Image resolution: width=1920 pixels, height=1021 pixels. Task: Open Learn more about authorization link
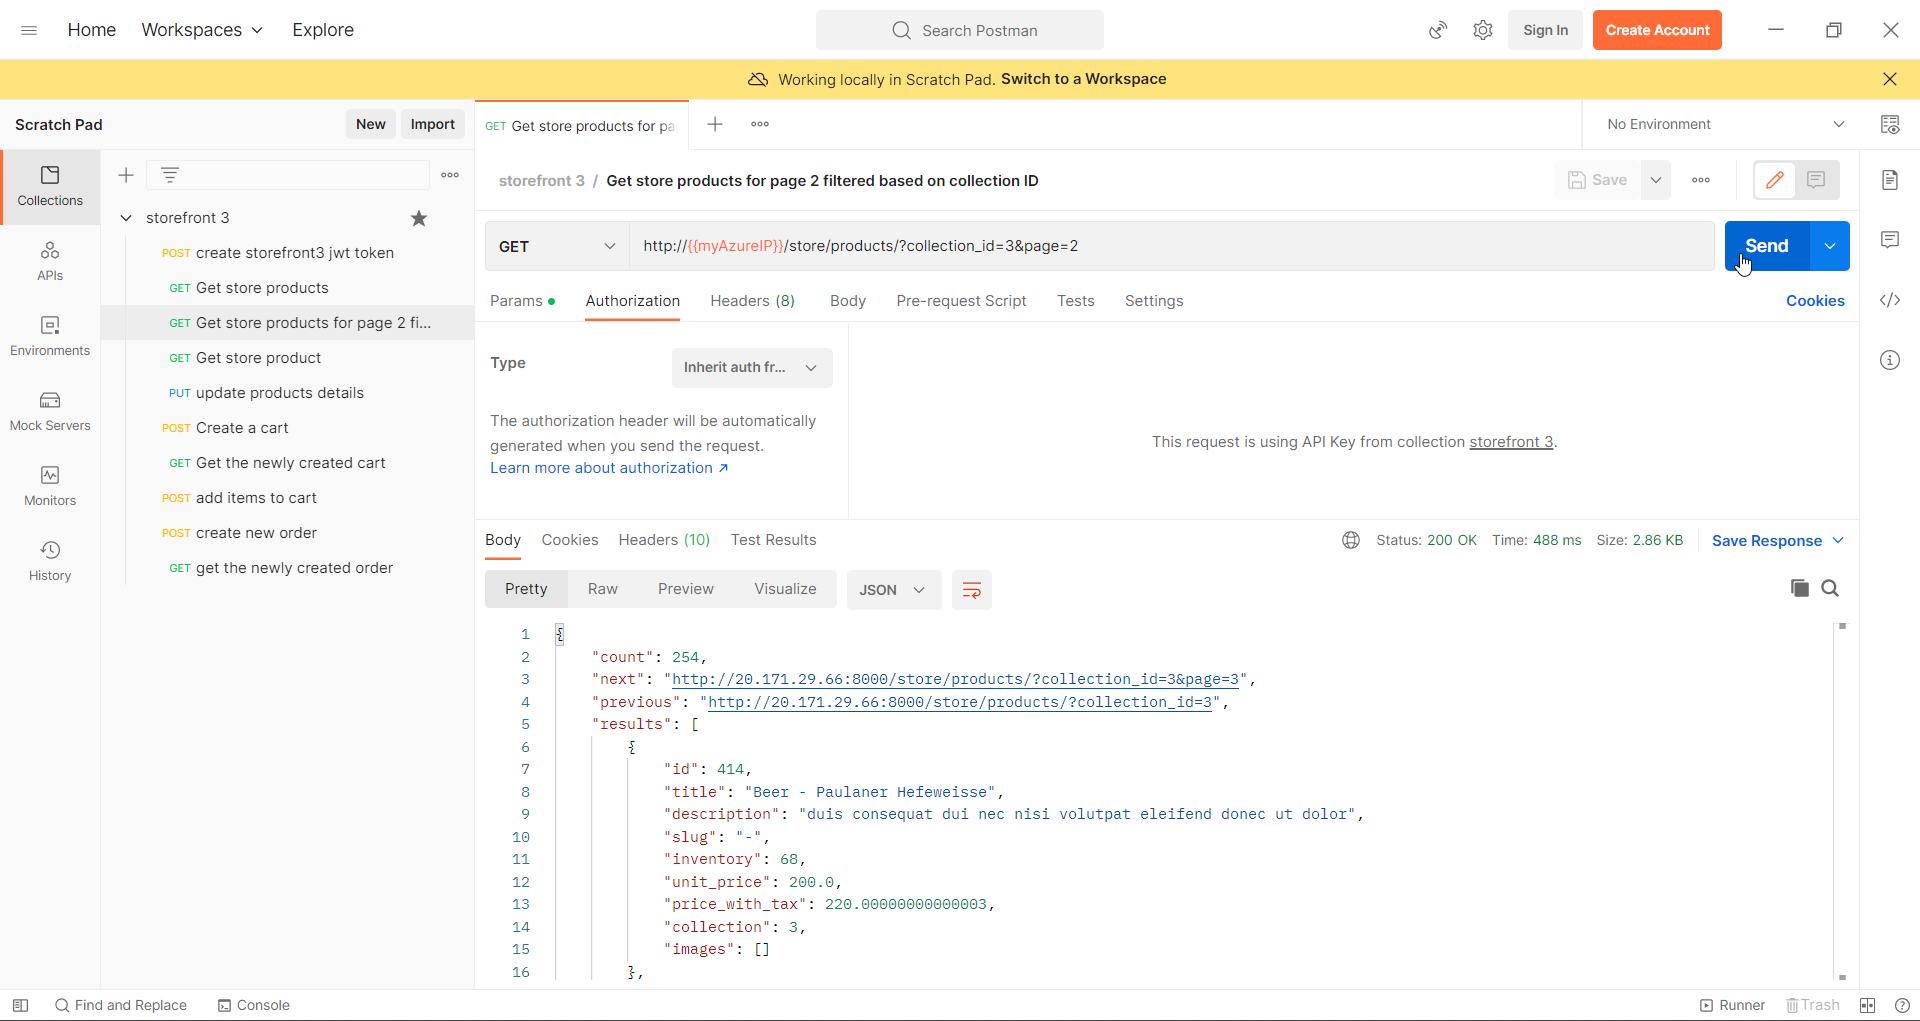609,468
